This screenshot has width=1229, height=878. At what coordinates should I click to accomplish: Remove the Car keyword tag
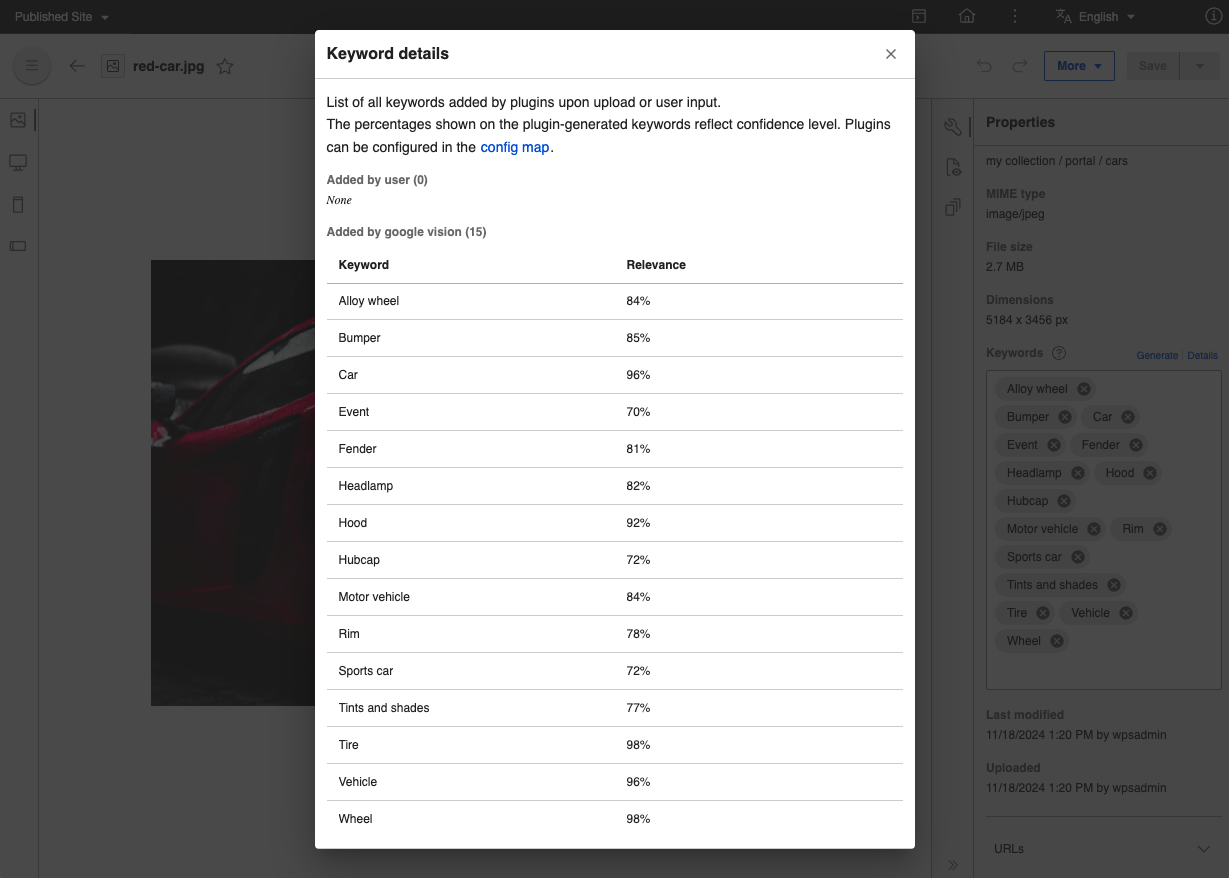point(1127,417)
